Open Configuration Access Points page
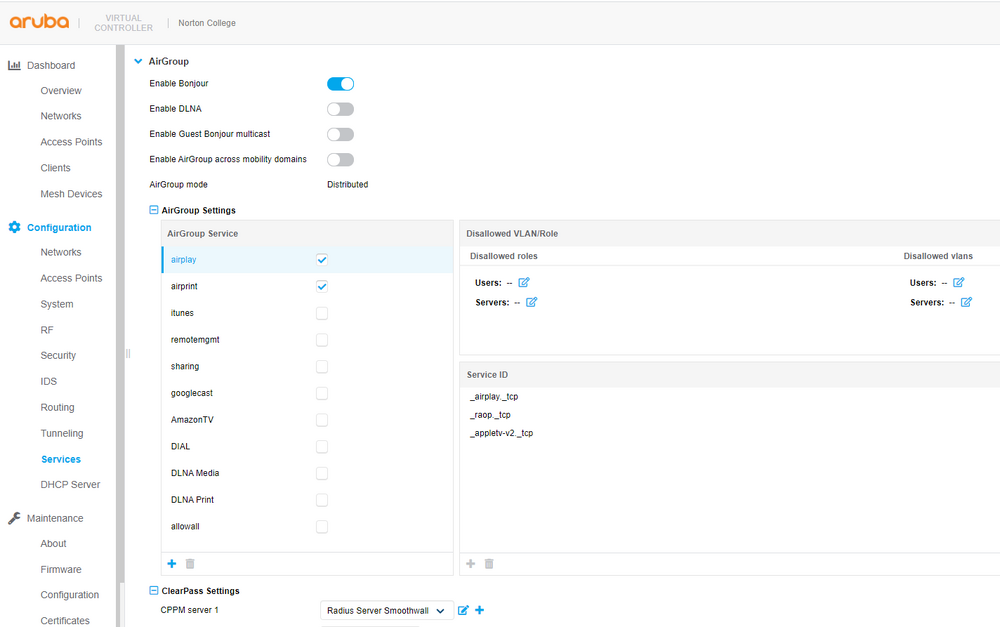 point(71,278)
